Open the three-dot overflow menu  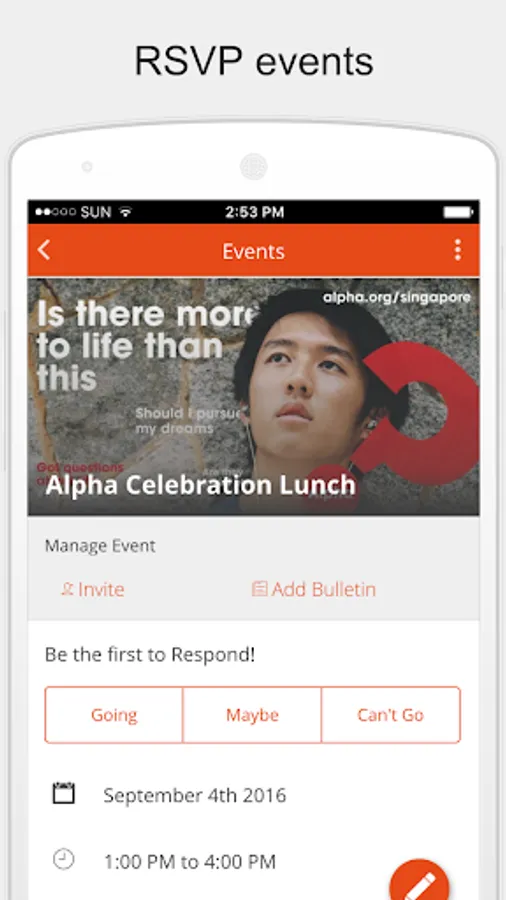click(x=457, y=250)
